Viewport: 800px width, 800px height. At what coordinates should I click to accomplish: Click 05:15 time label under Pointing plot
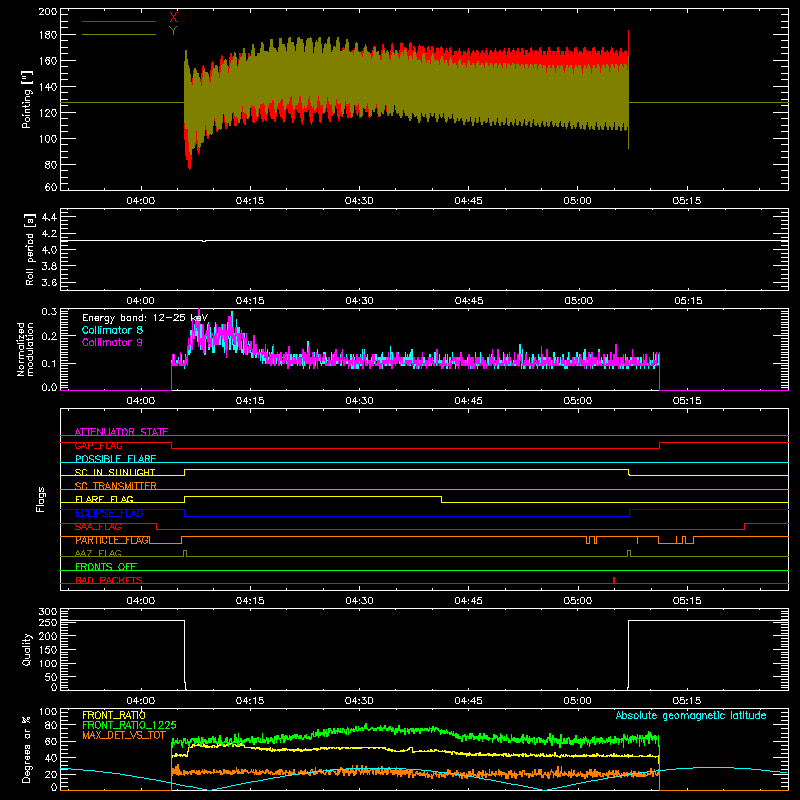687,201
